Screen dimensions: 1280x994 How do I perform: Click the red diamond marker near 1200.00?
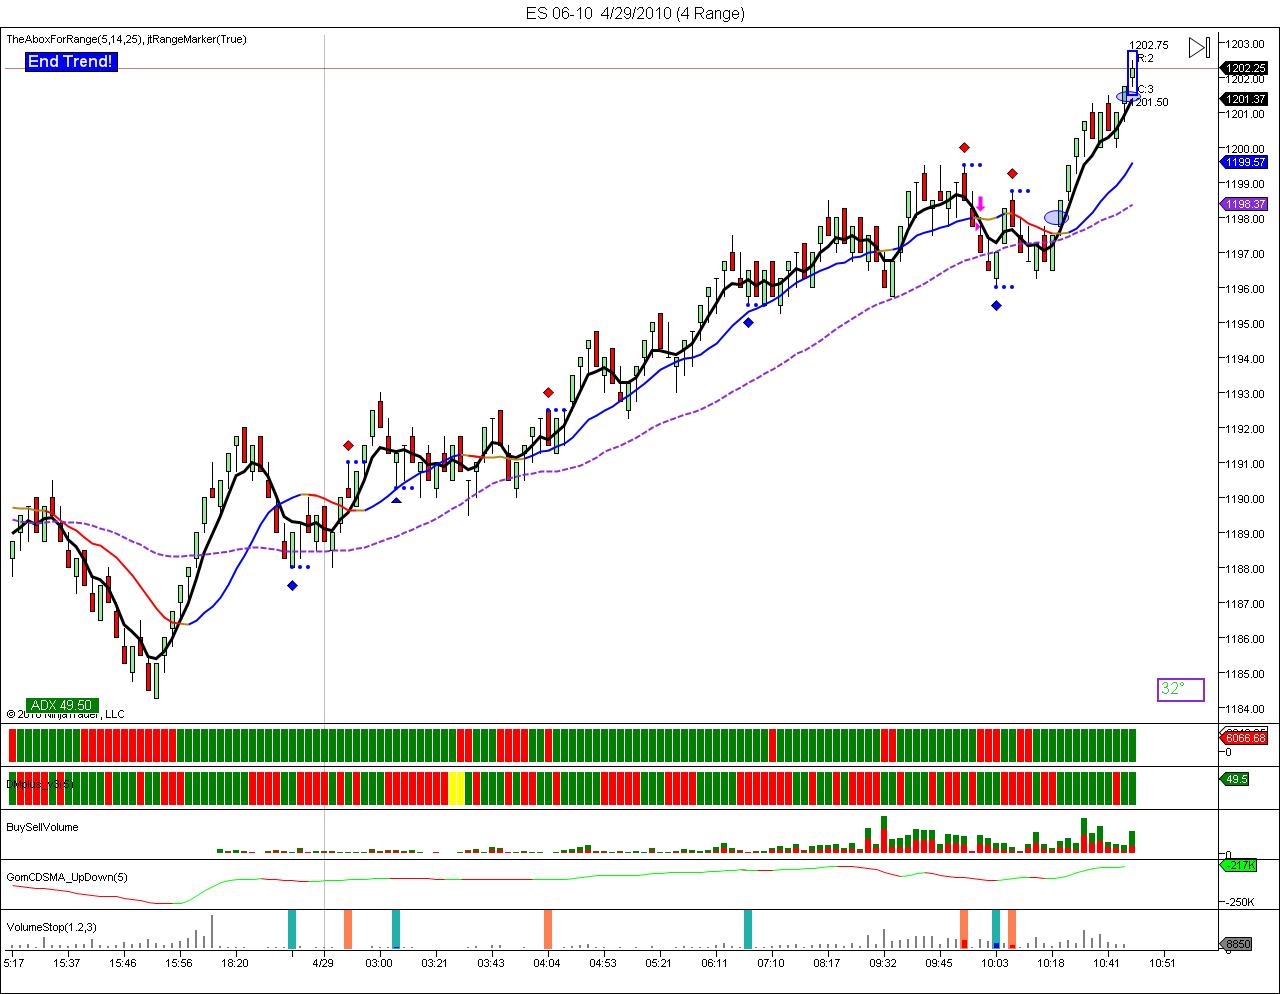[964, 147]
